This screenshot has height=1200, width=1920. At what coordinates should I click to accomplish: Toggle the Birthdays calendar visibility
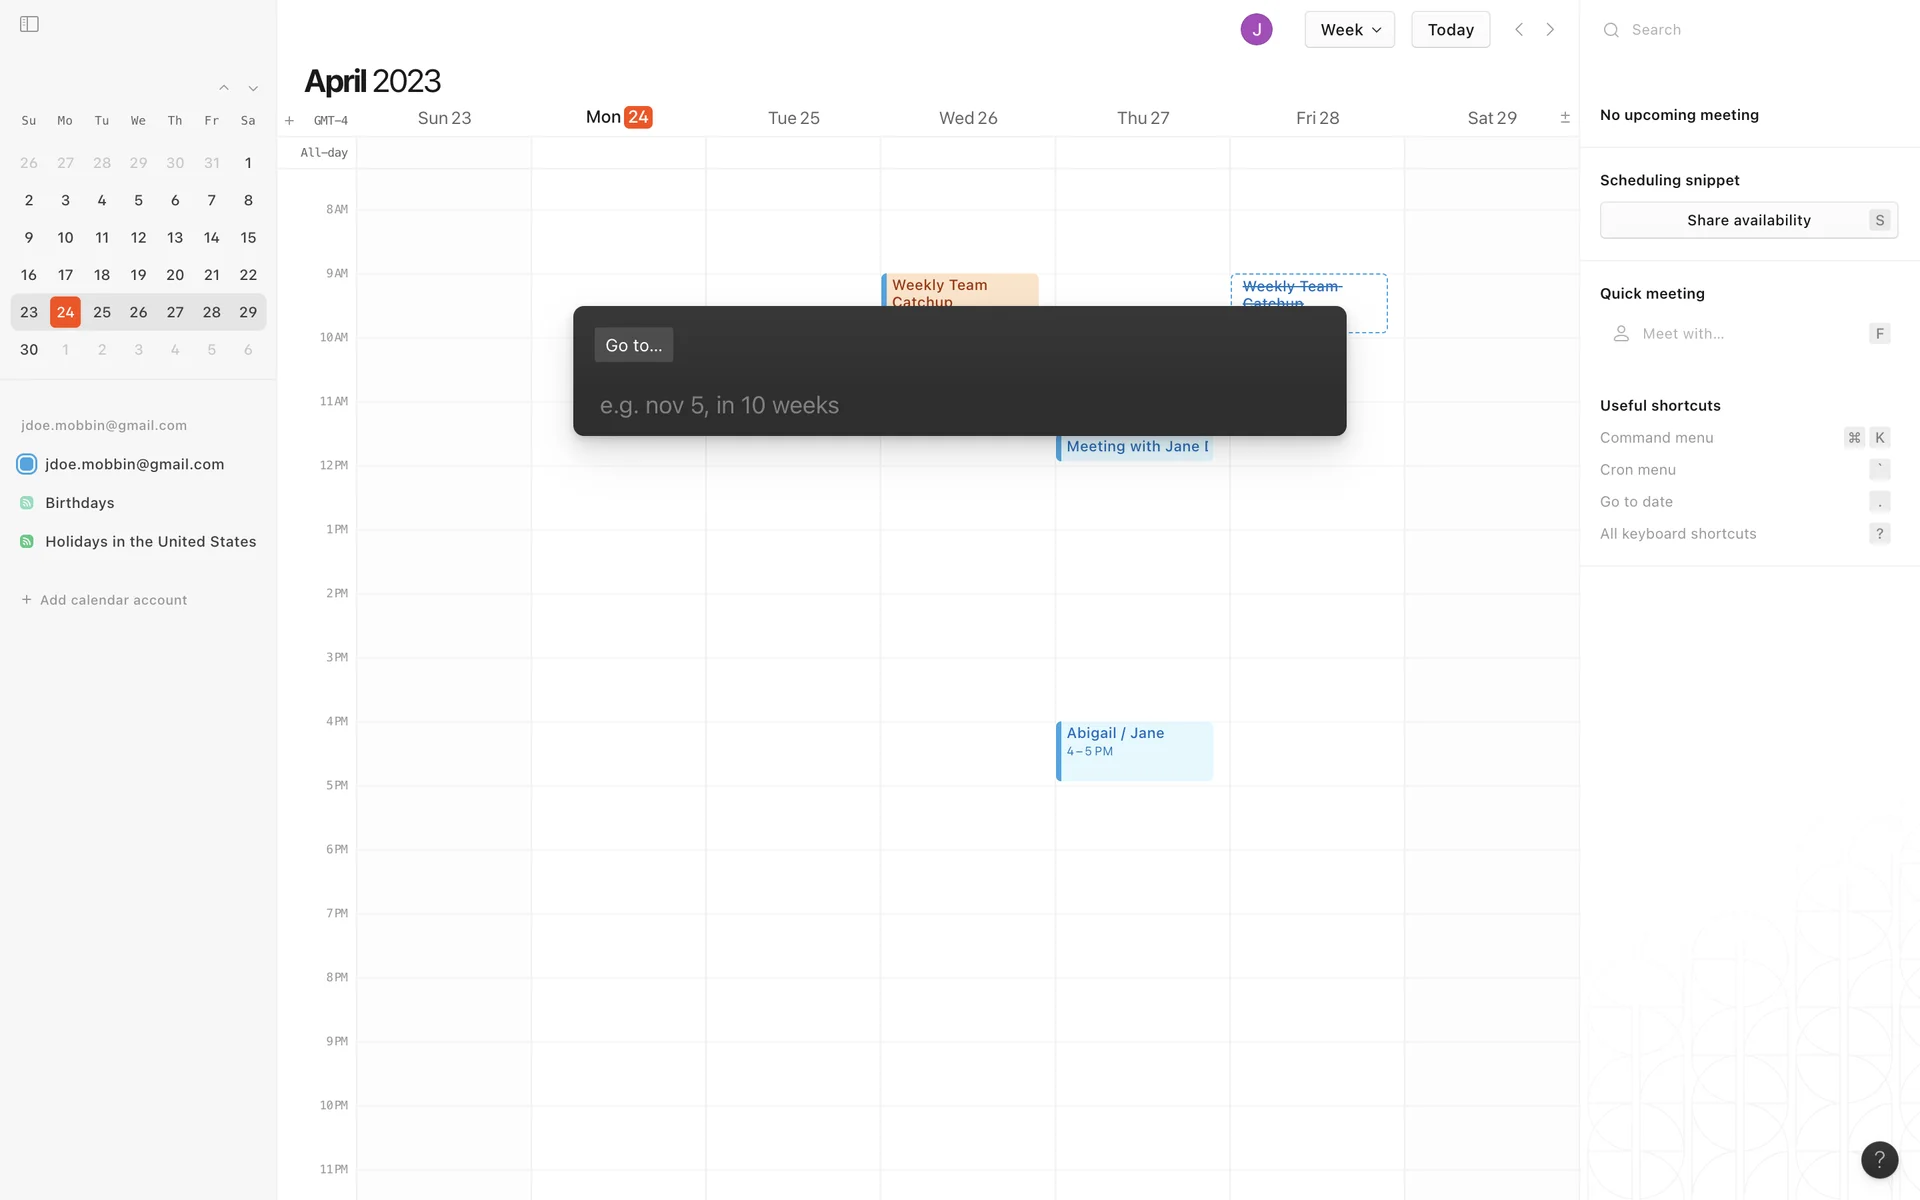pos(27,503)
